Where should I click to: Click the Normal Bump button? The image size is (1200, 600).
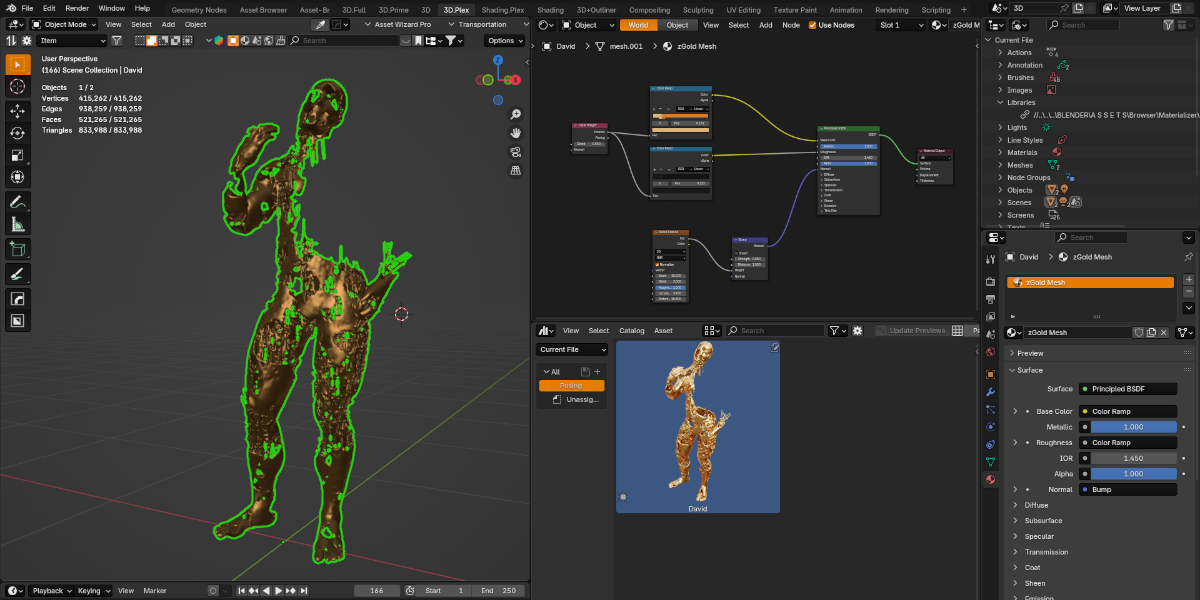(1128, 490)
